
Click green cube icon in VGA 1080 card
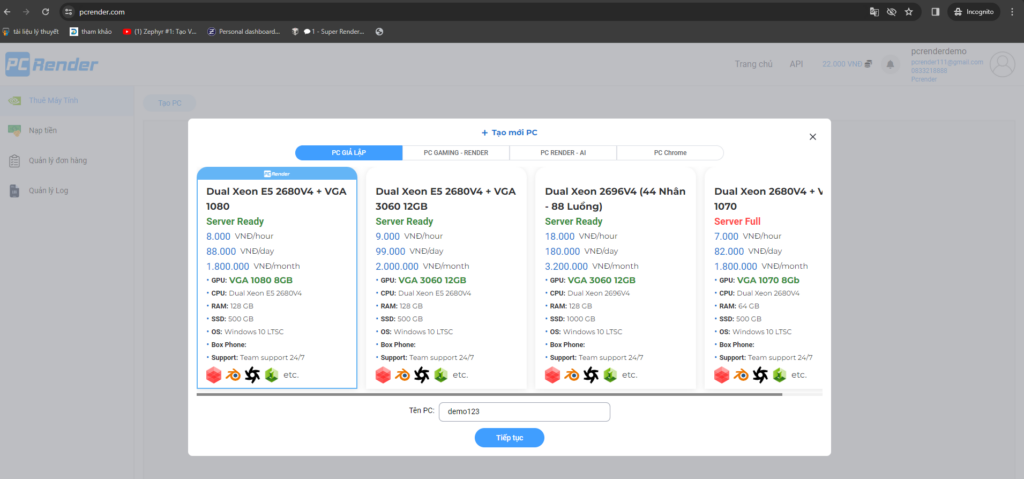(271, 375)
